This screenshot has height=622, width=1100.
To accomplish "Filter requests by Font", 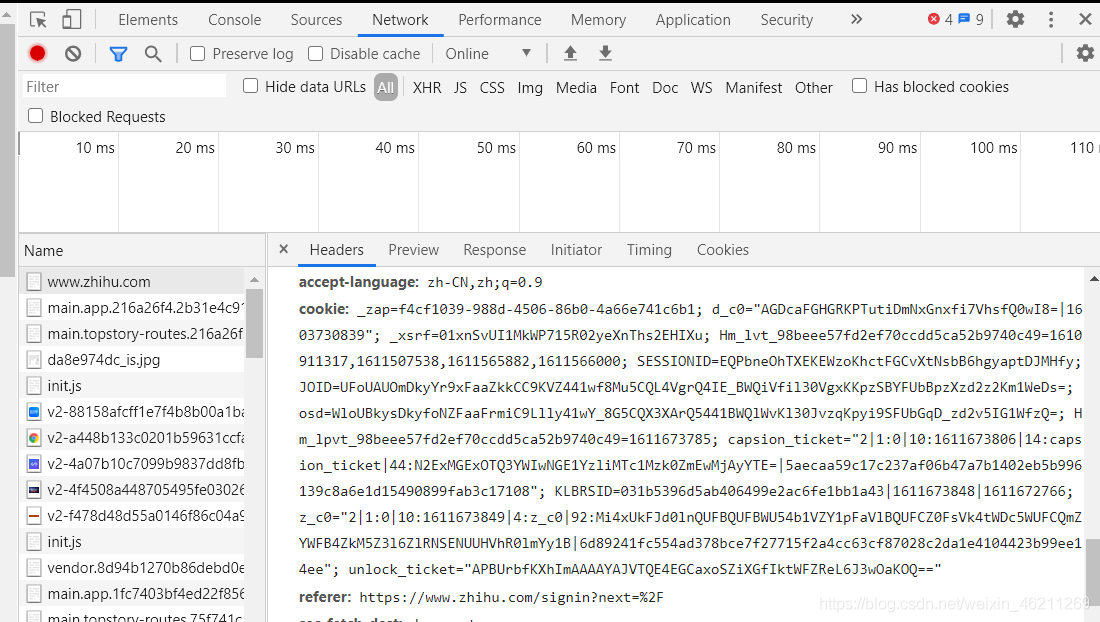I will 624,88.
